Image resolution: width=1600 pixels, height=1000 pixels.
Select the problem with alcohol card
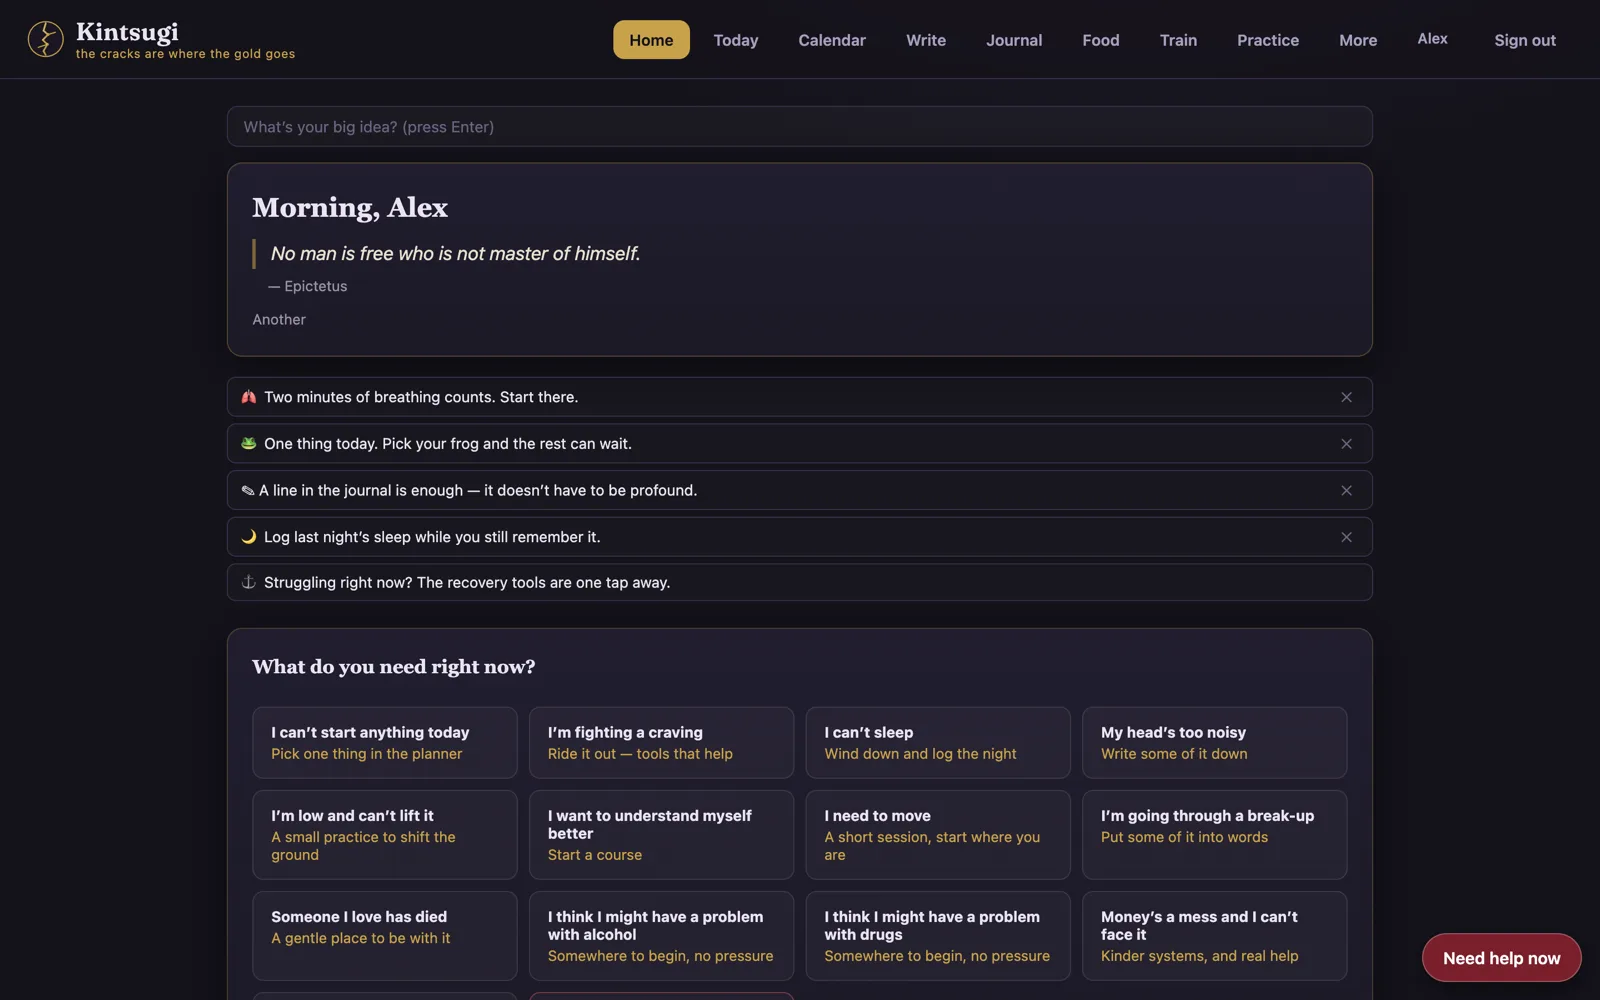click(x=661, y=936)
